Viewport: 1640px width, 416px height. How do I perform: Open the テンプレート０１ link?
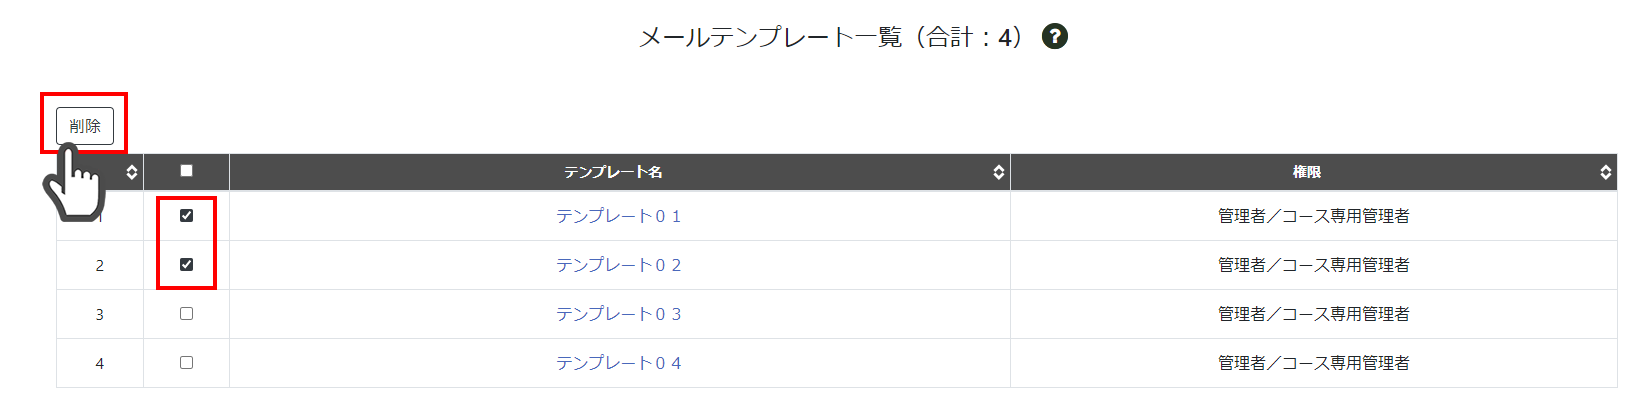click(x=619, y=216)
